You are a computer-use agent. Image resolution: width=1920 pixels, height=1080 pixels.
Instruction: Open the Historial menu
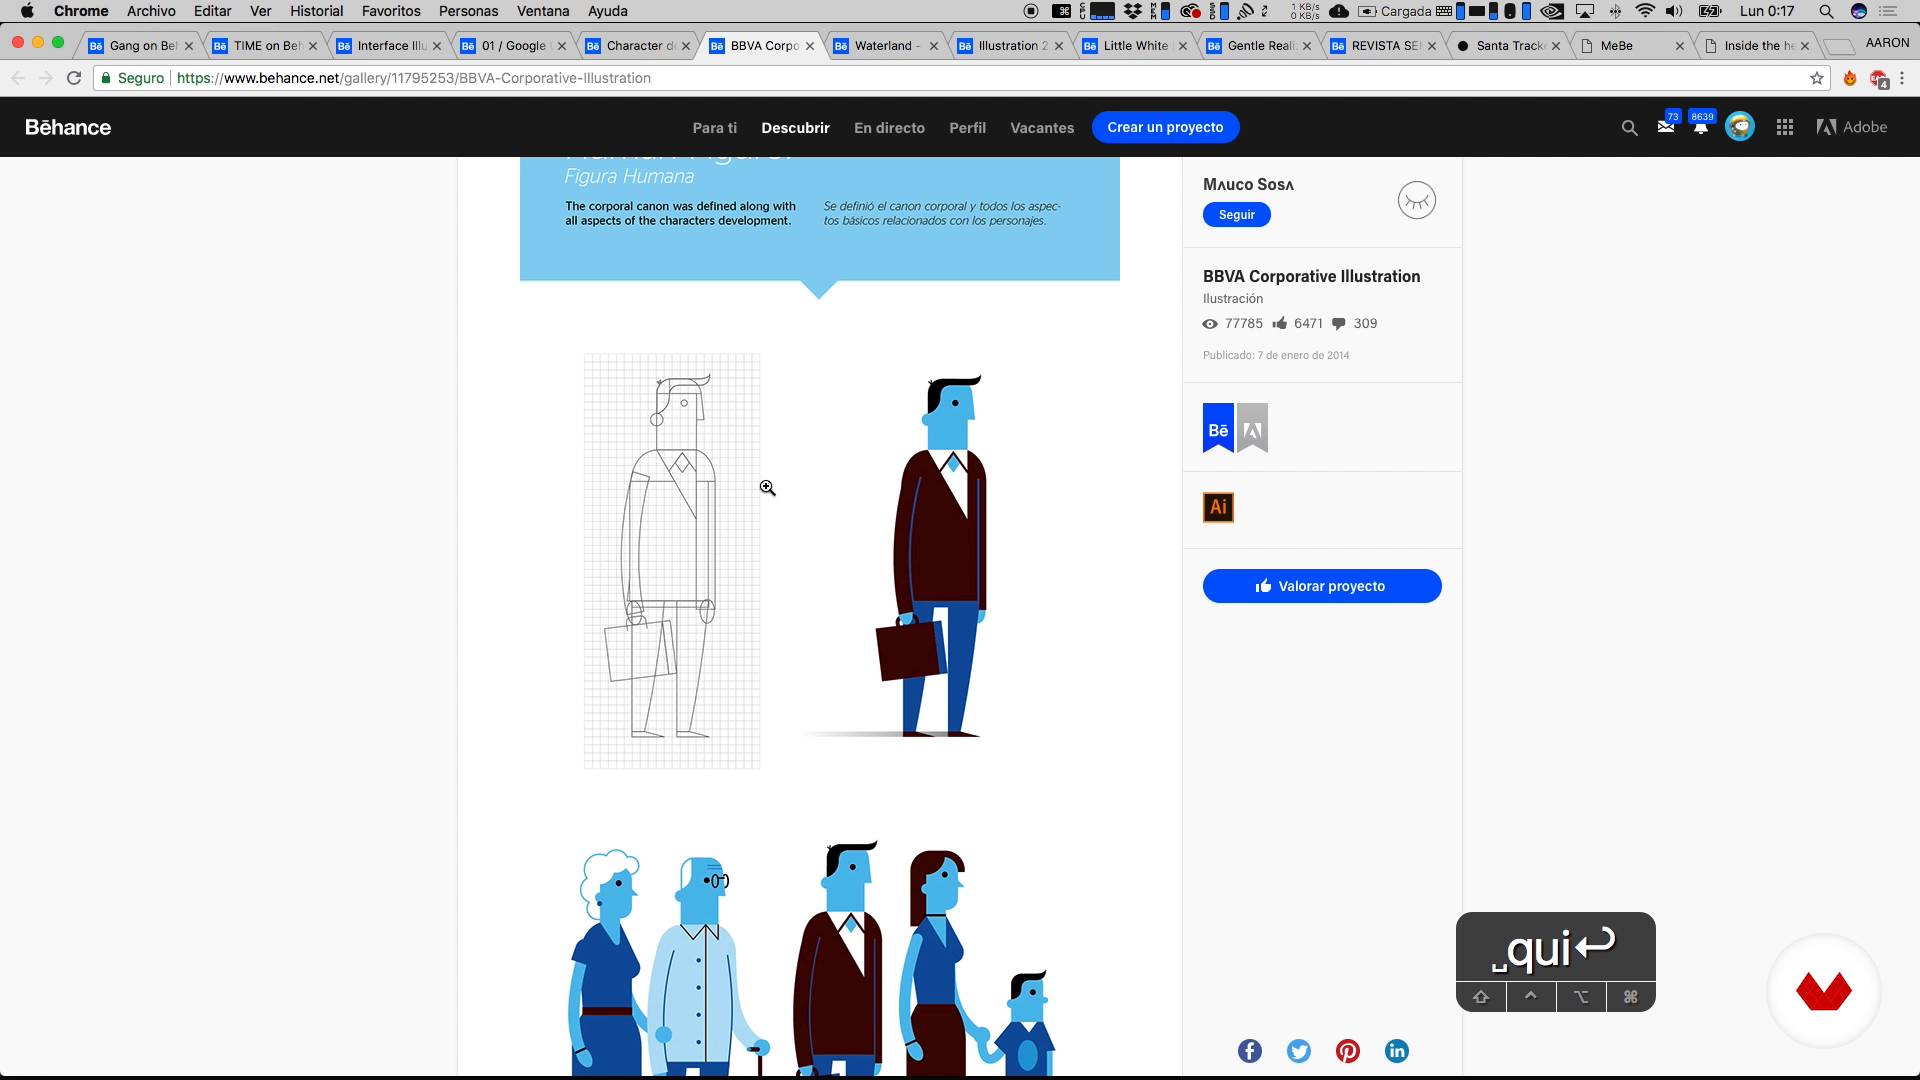[x=316, y=11]
